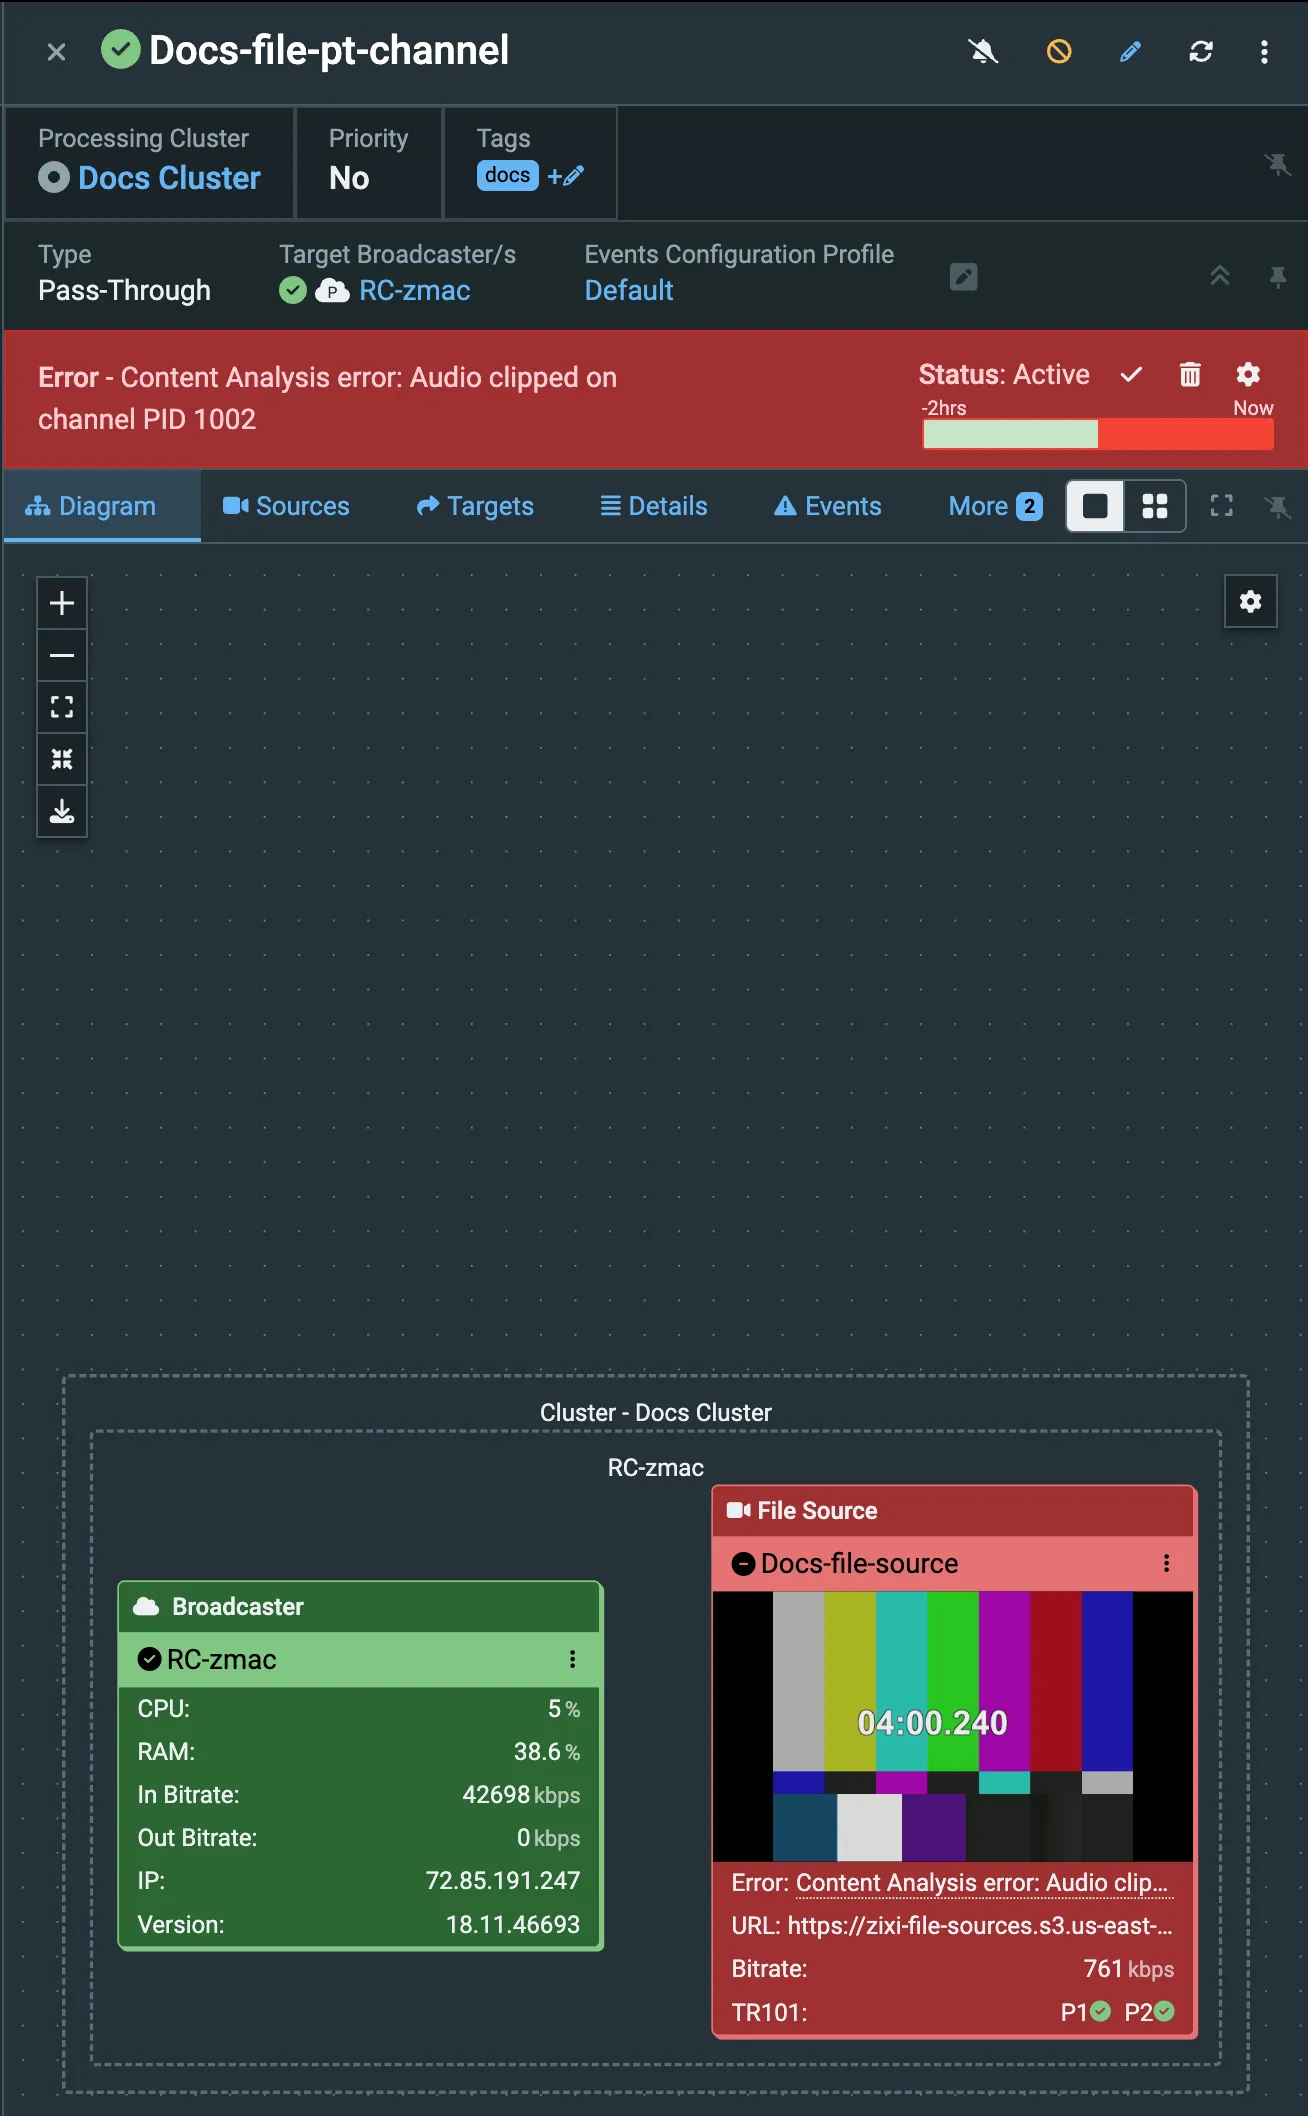
Task: Expand tabs area to fullscreen
Action: tap(1221, 506)
